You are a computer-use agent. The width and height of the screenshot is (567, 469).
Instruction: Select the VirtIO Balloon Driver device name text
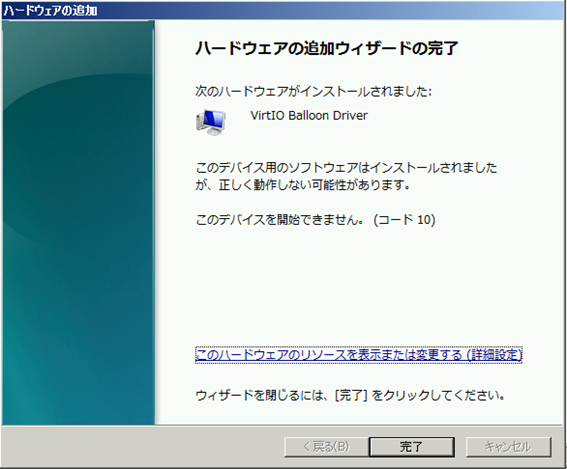point(309,116)
